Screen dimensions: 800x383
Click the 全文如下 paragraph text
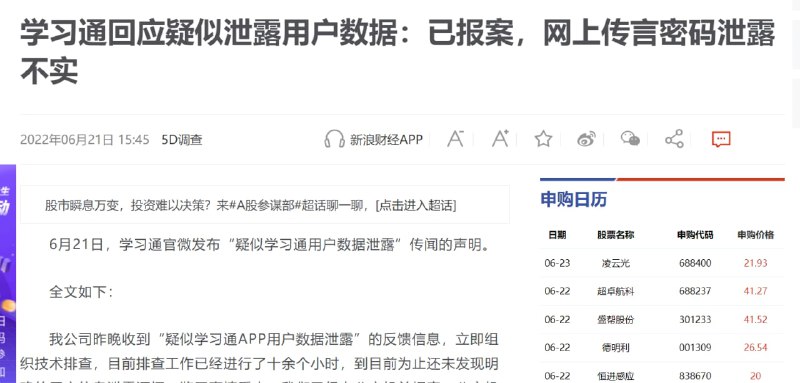pyautogui.click(x=81, y=292)
